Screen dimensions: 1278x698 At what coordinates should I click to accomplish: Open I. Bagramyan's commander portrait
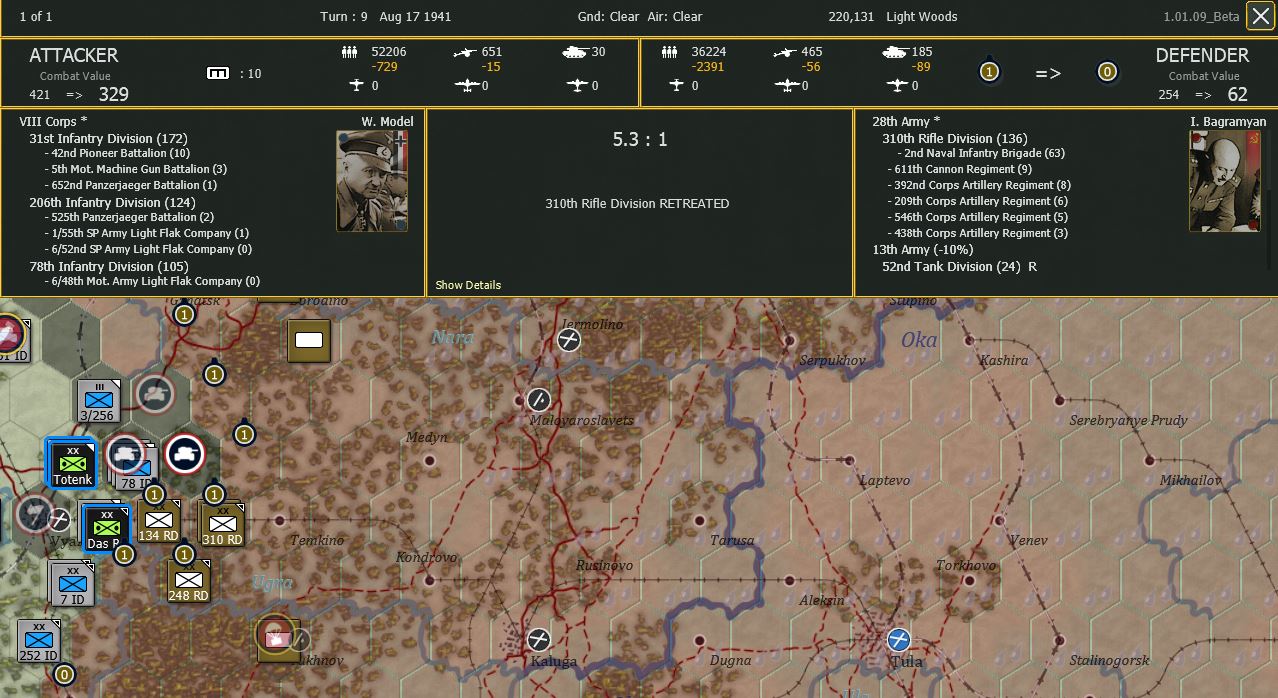(1224, 181)
